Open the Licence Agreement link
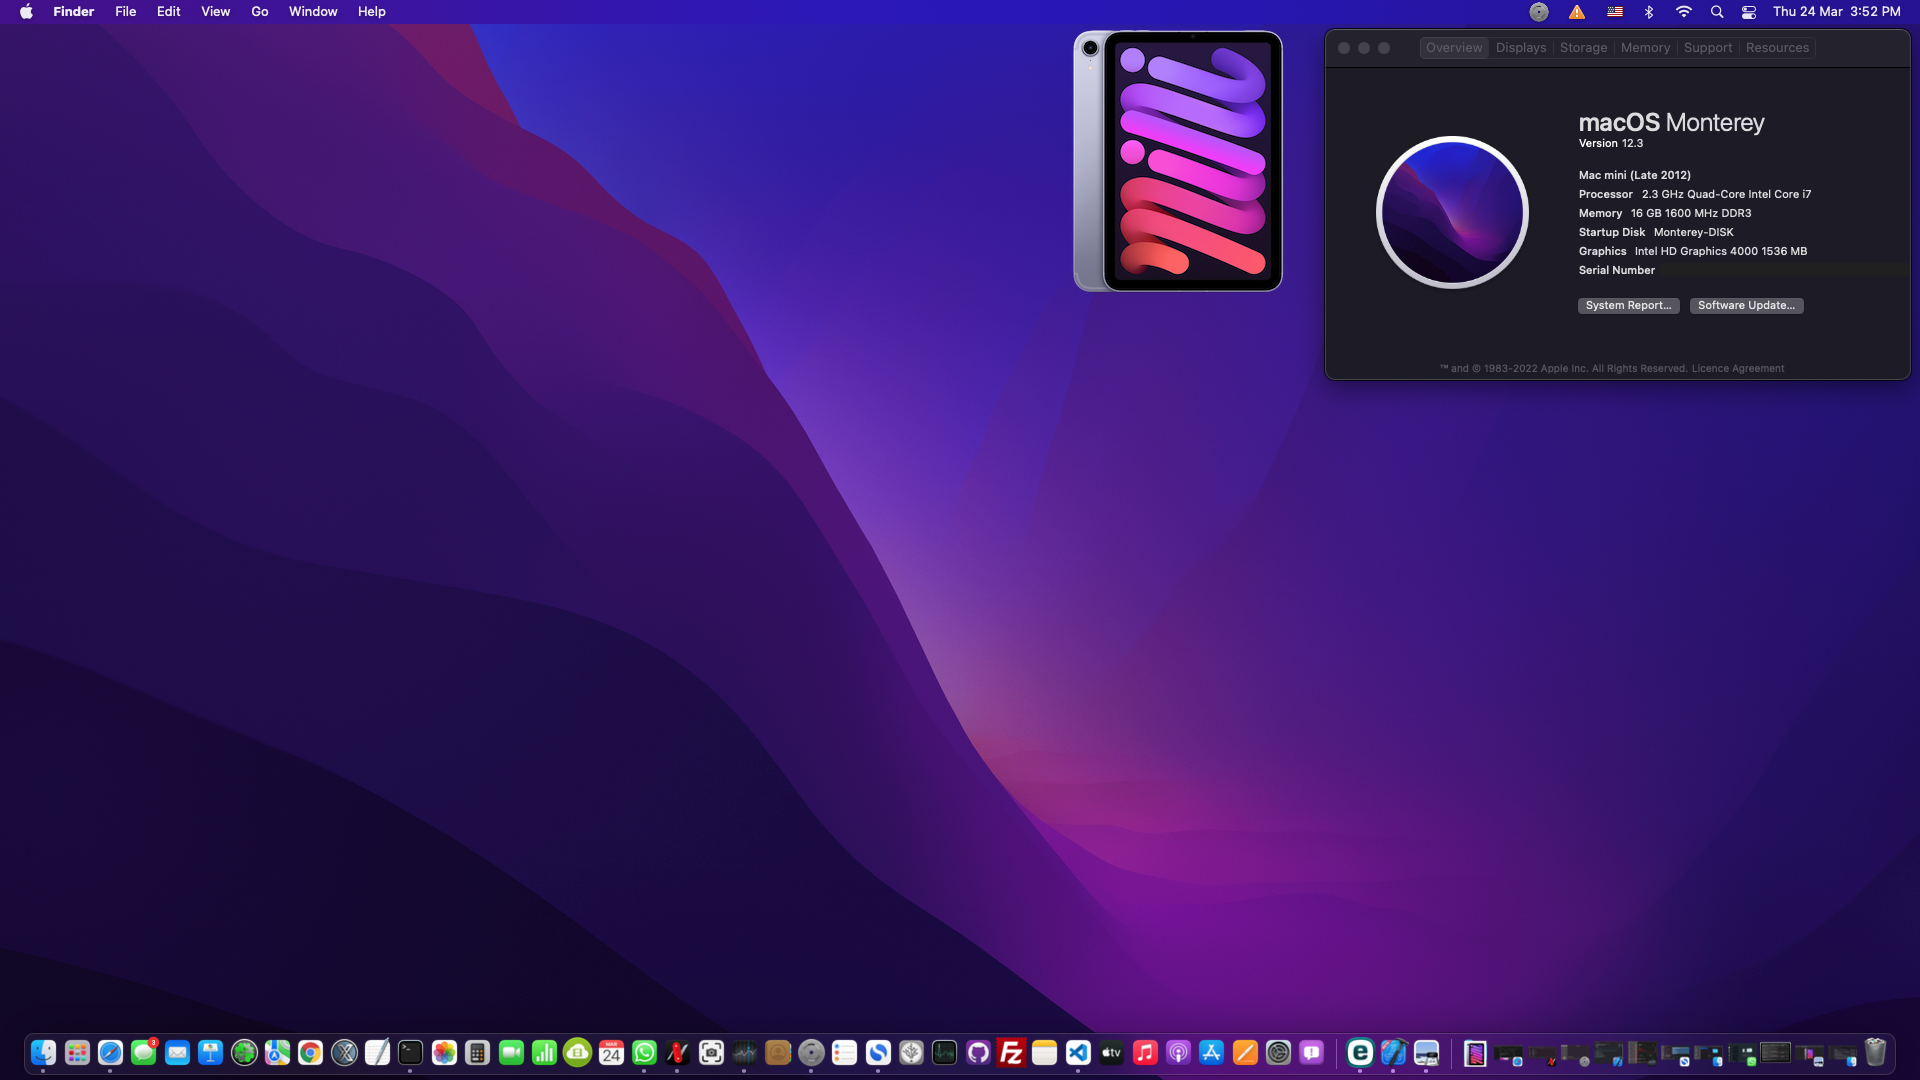 click(1737, 369)
